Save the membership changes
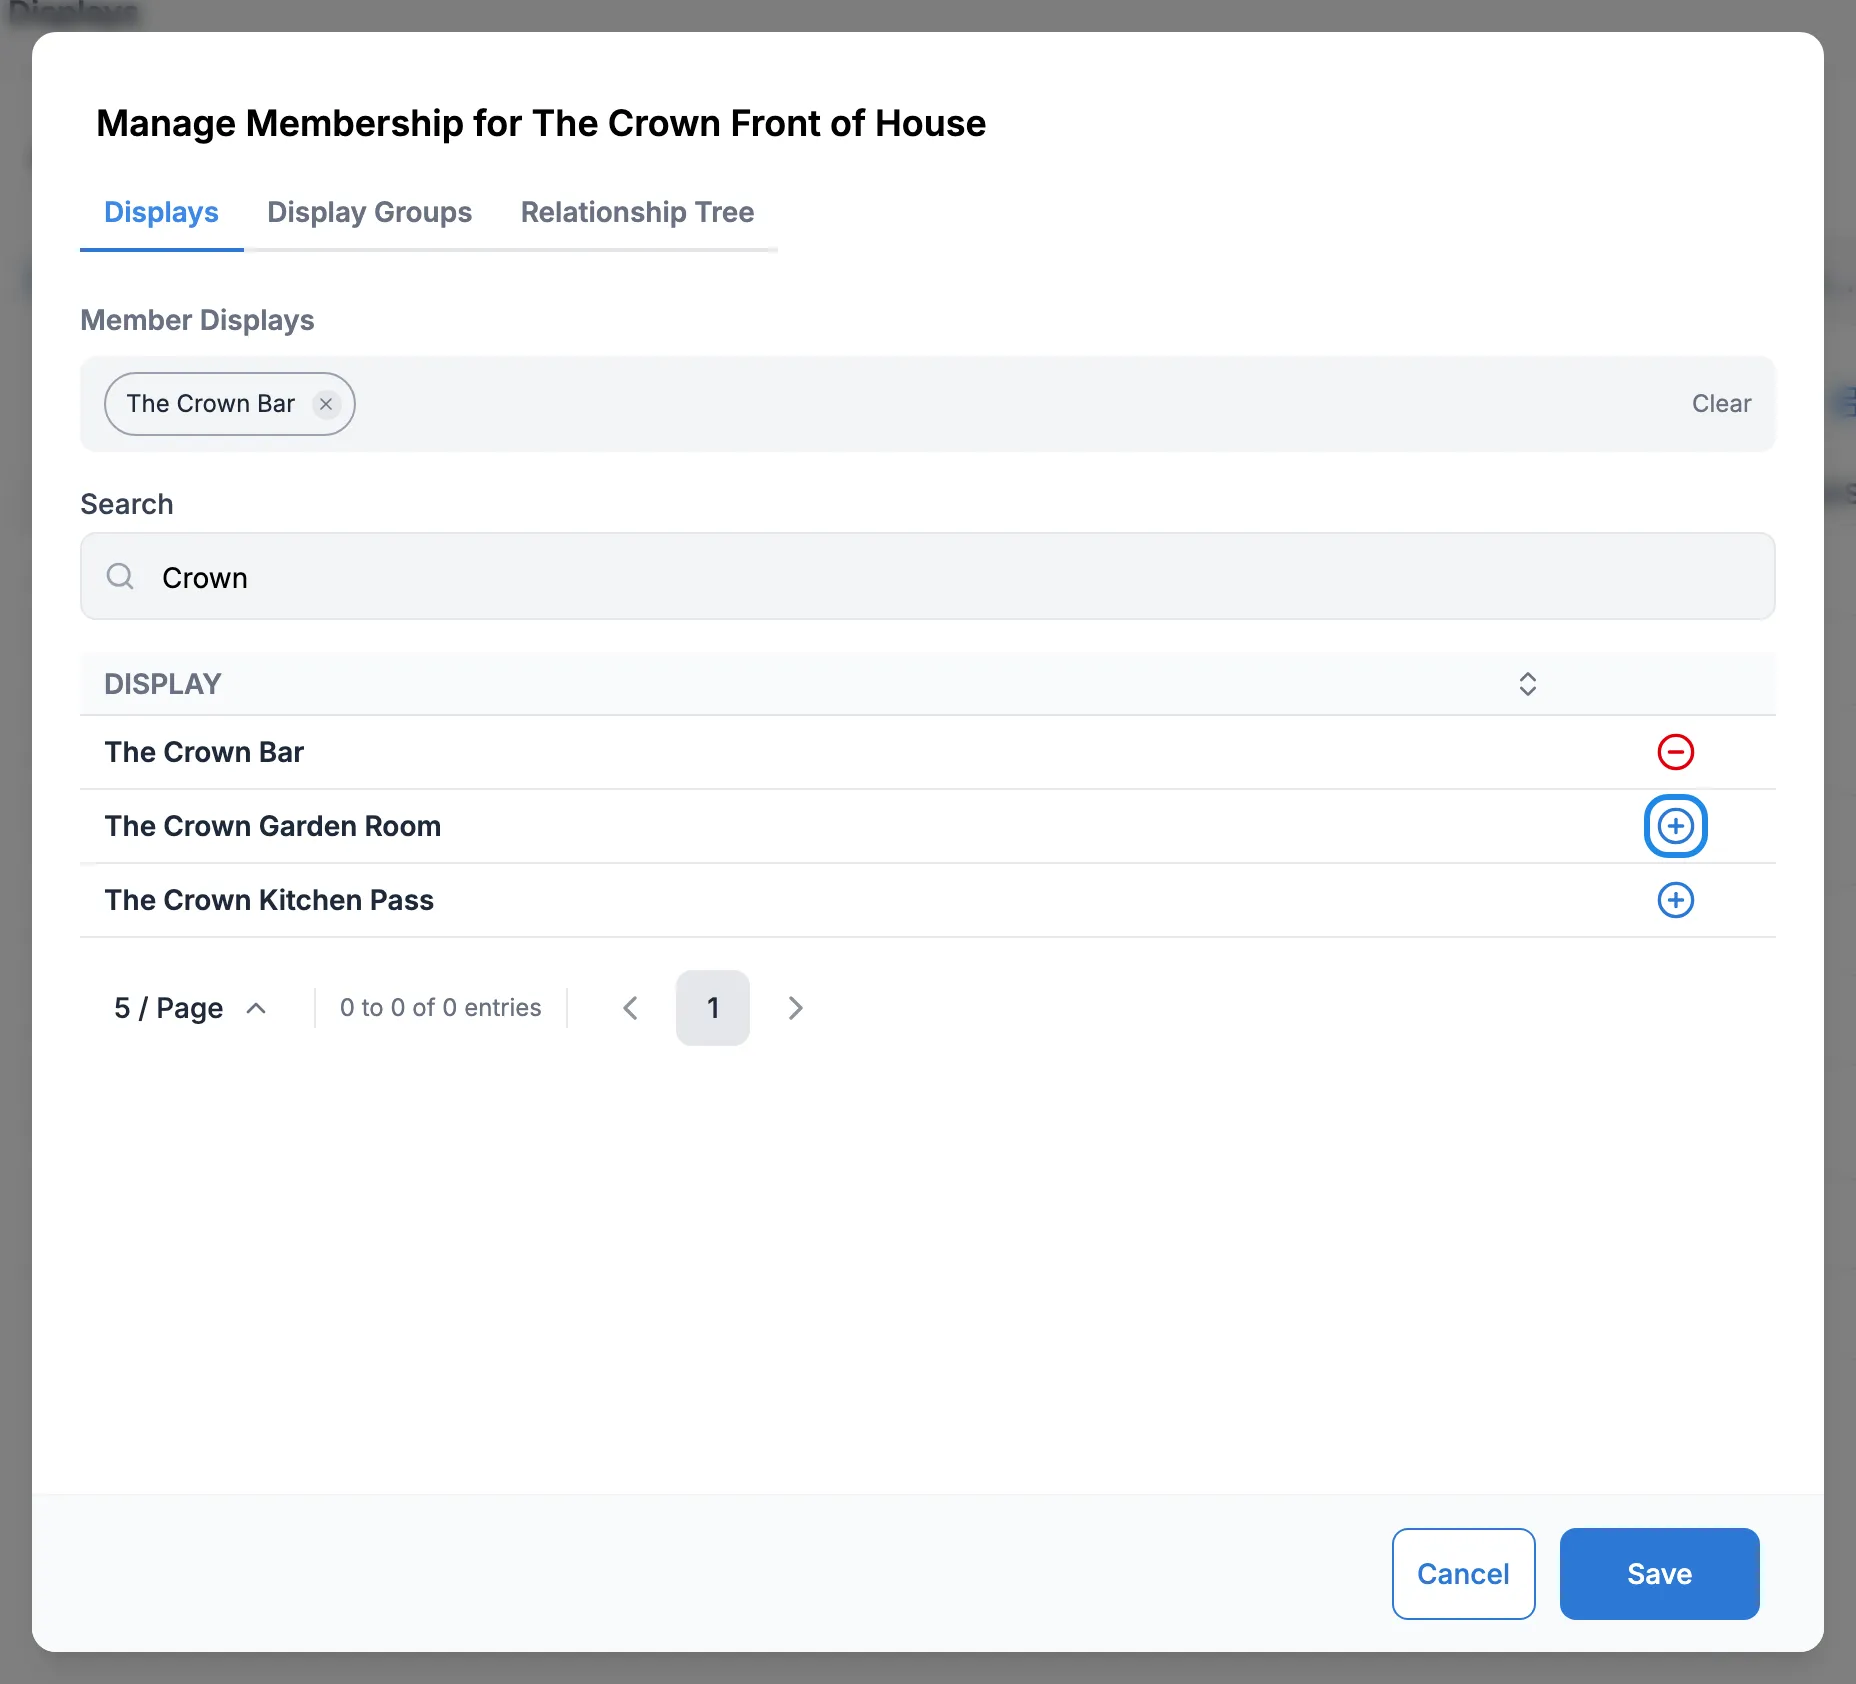1856x1684 pixels. click(x=1659, y=1574)
